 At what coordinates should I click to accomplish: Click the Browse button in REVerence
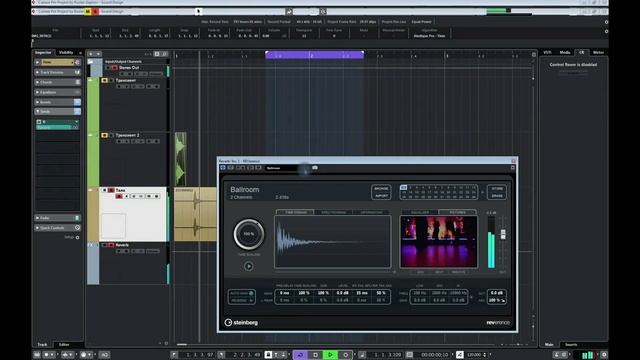point(381,189)
